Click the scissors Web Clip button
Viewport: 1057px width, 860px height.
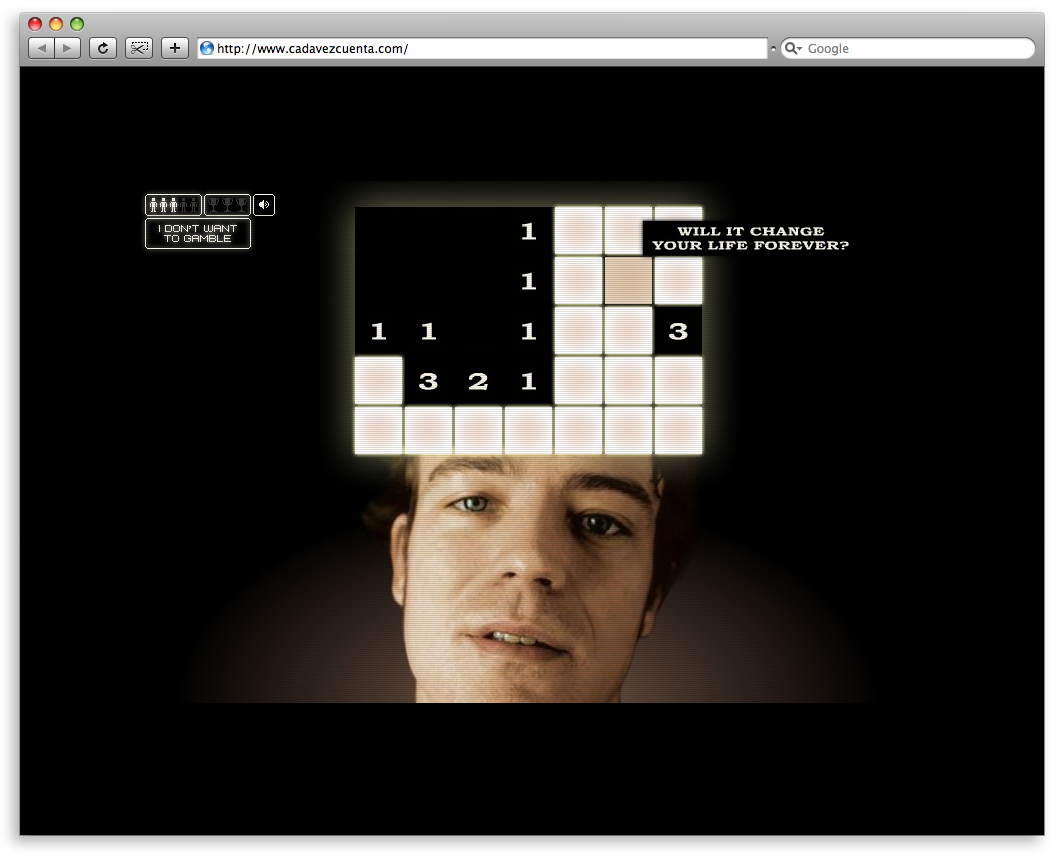[x=139, y=48]
